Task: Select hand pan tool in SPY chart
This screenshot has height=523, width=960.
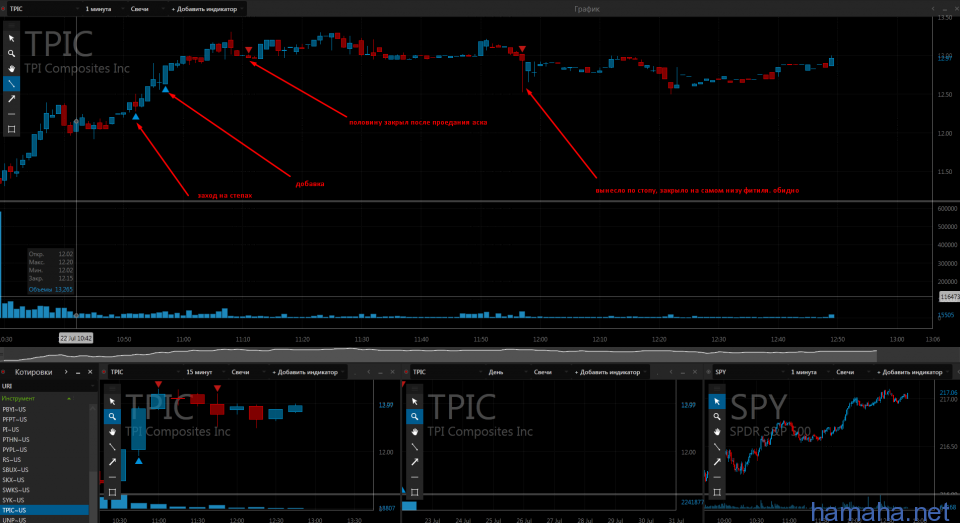Action: [x=717, y=432]
